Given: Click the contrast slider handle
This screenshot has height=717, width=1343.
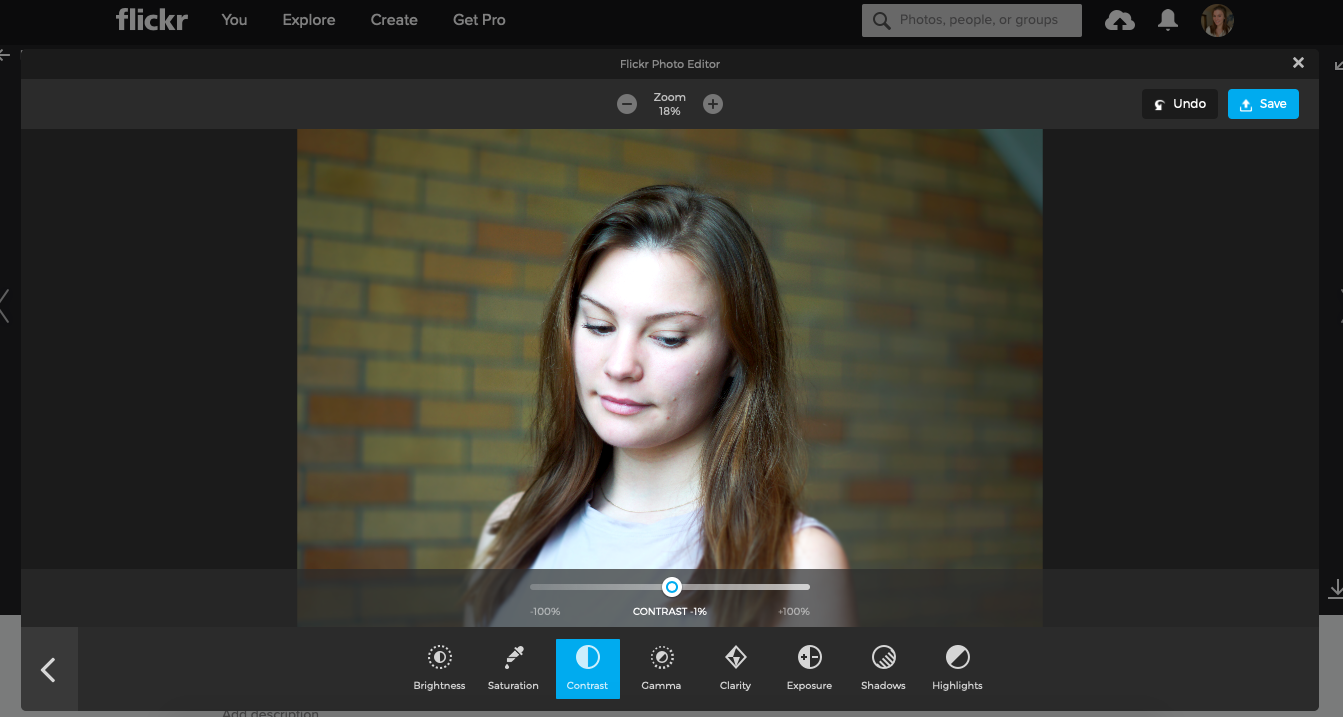Looking at the screenshot, I should [672, 587].
